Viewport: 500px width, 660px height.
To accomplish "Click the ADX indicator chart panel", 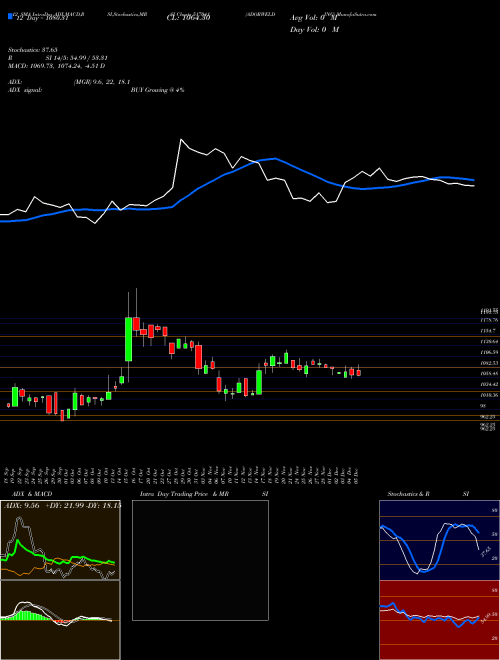I will point(60,540).
